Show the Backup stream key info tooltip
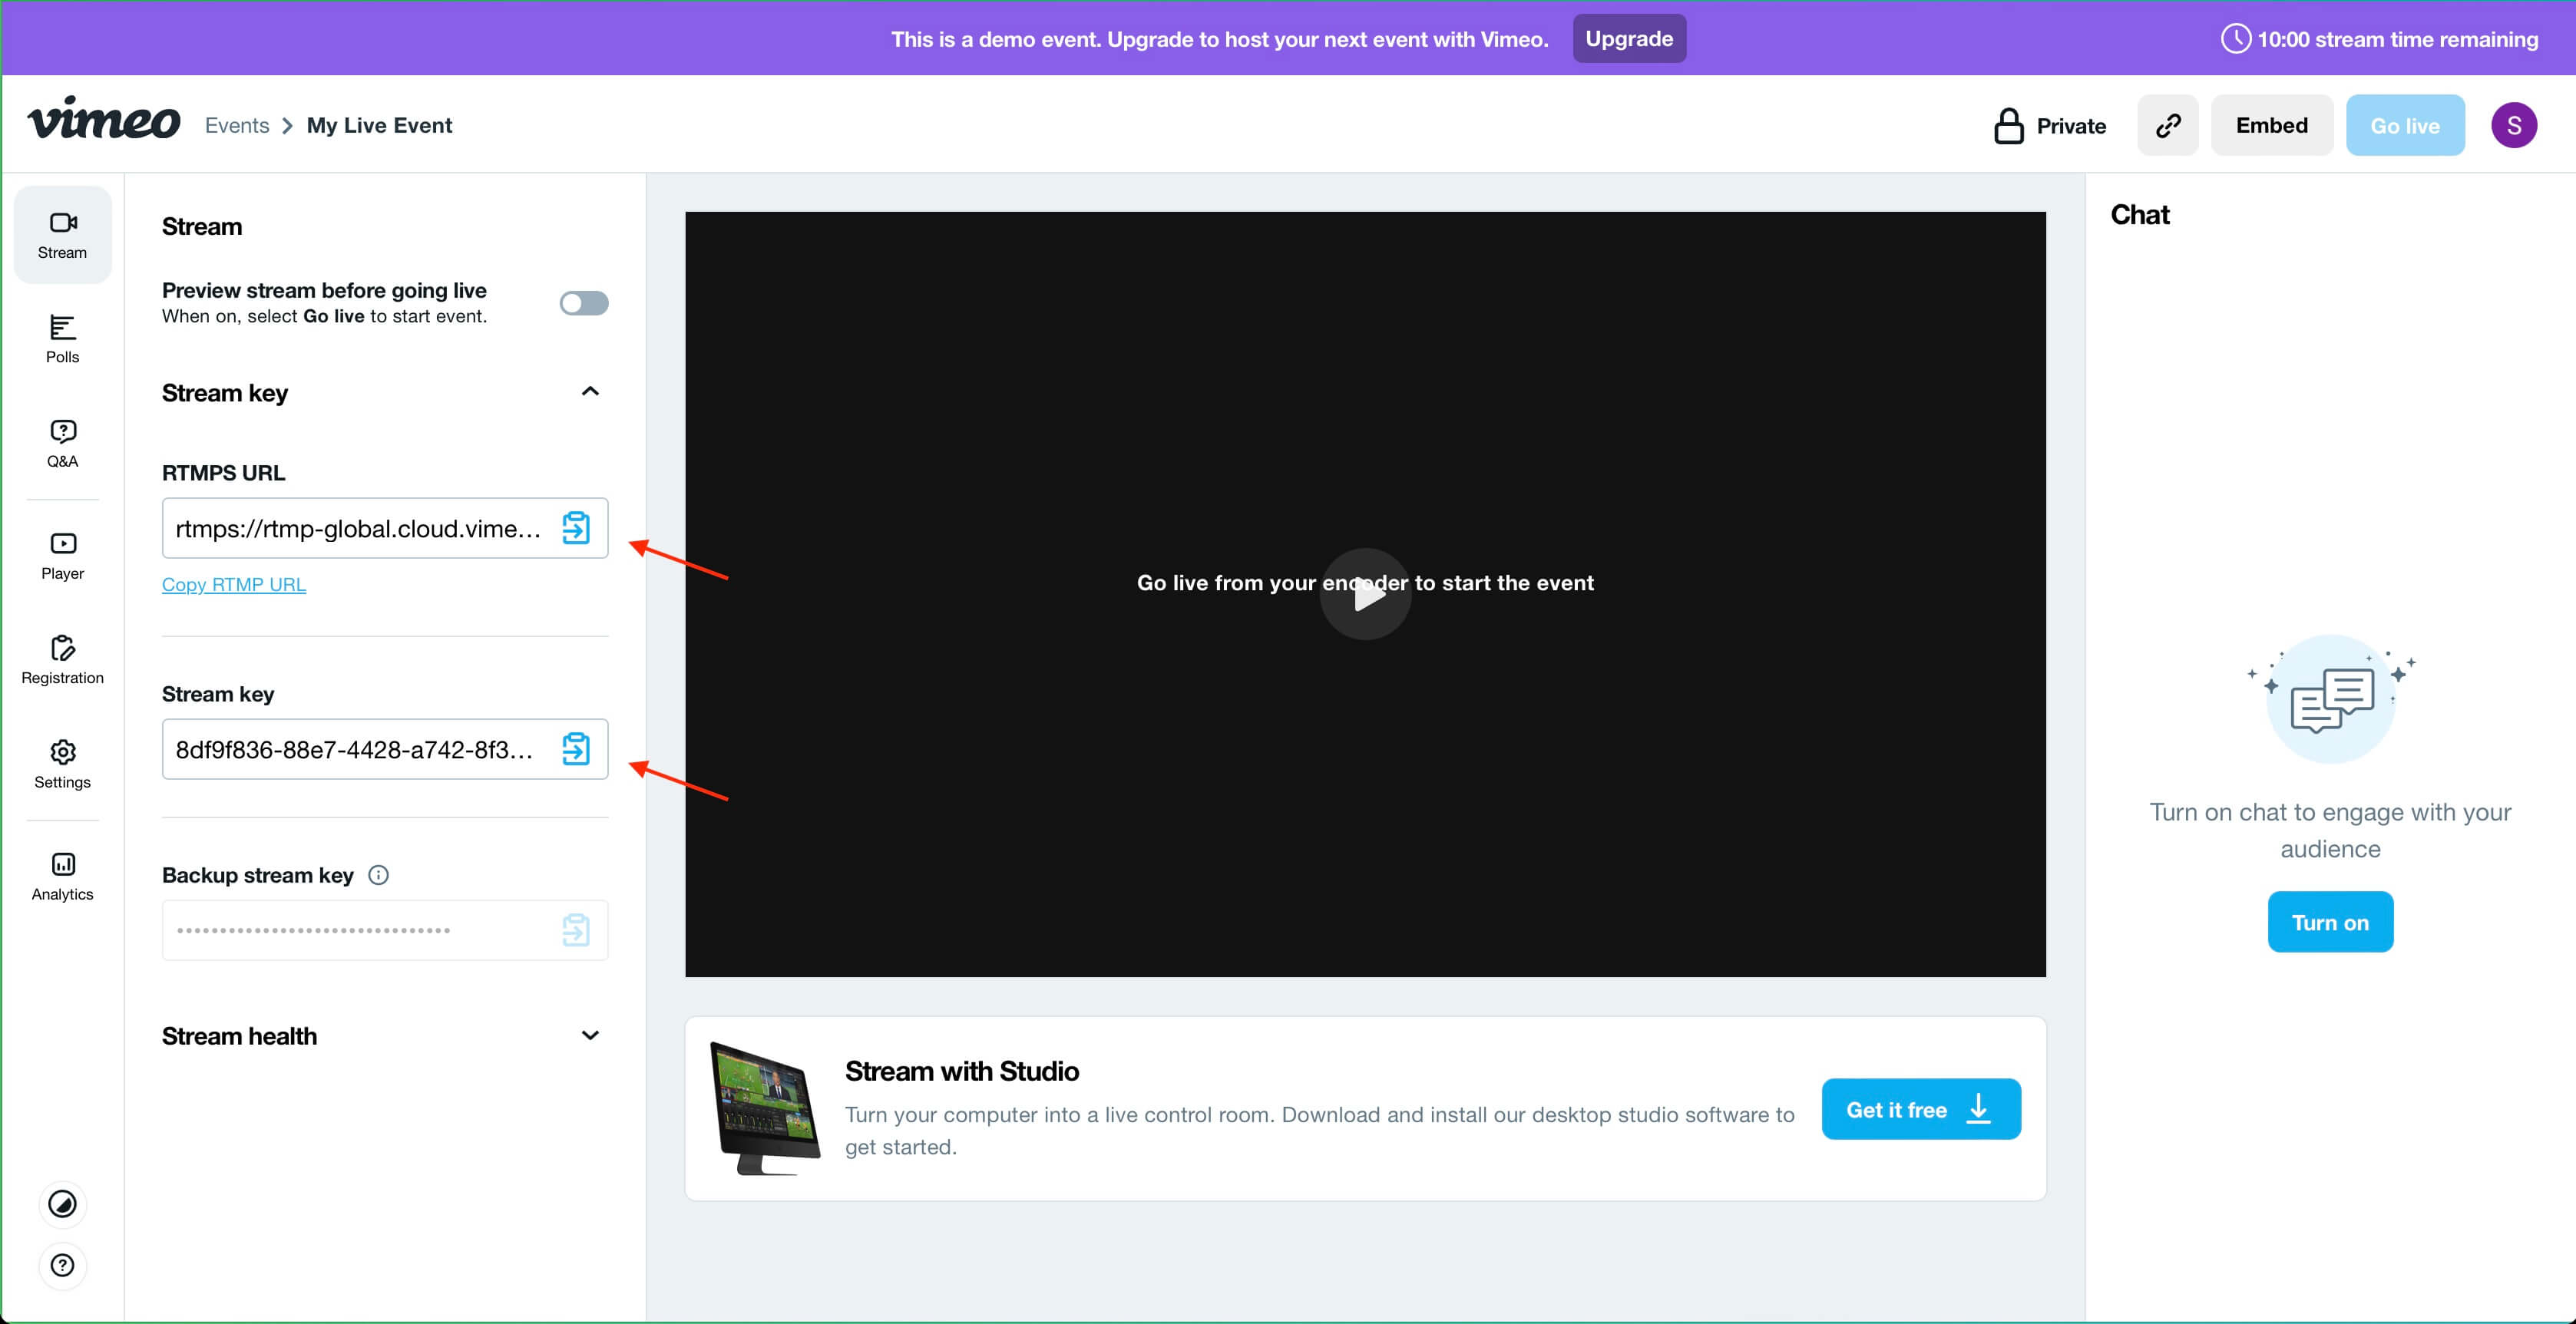2576x1324 pixels. 378,875
